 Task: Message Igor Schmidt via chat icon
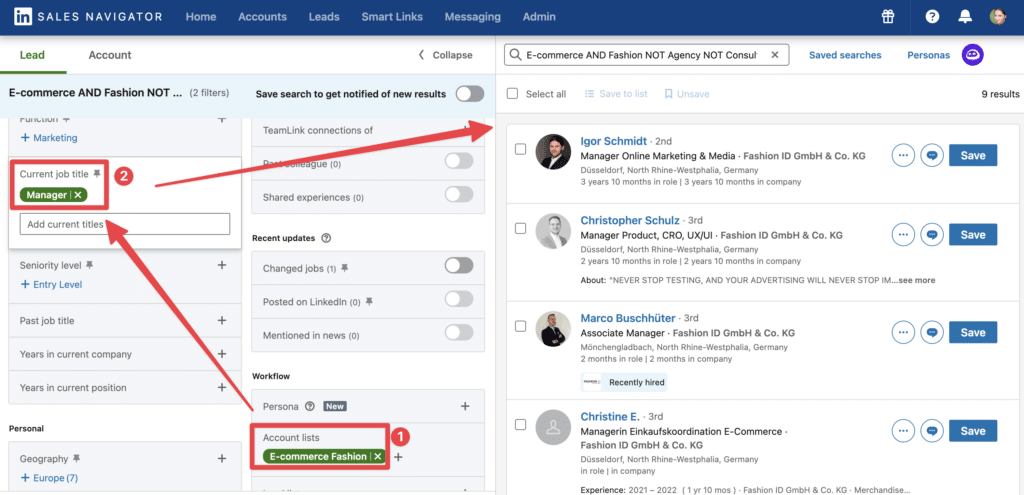[932, 155]
